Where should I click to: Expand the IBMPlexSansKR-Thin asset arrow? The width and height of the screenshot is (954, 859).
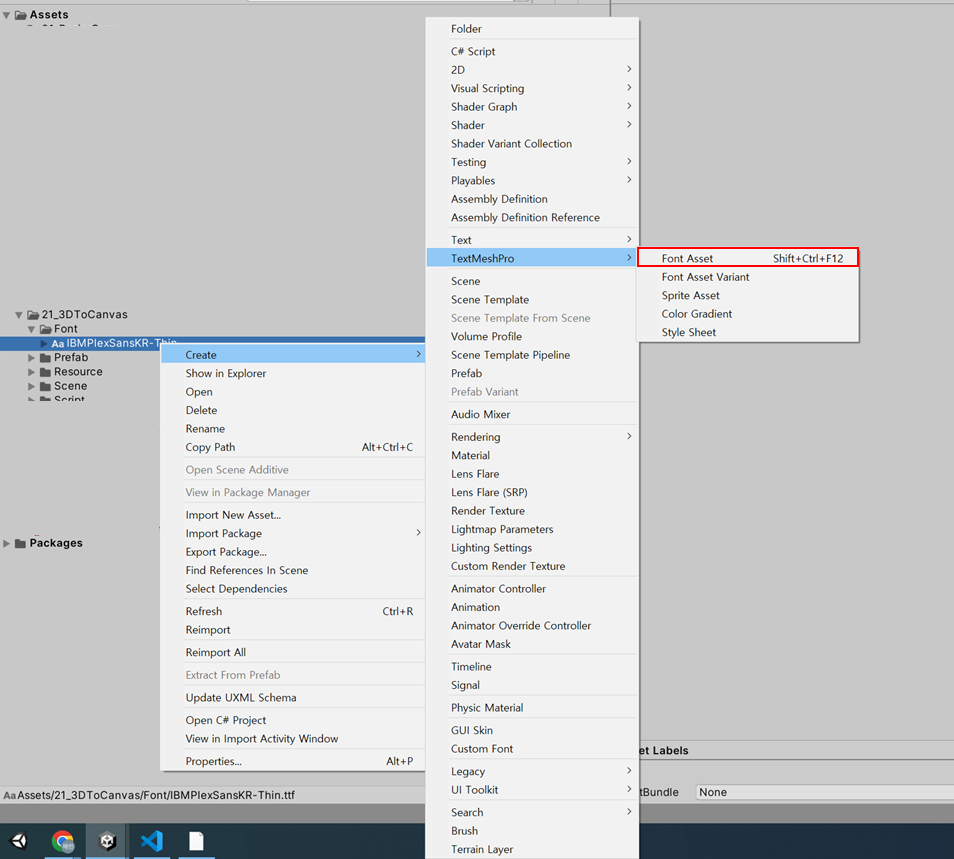point(44,344)
